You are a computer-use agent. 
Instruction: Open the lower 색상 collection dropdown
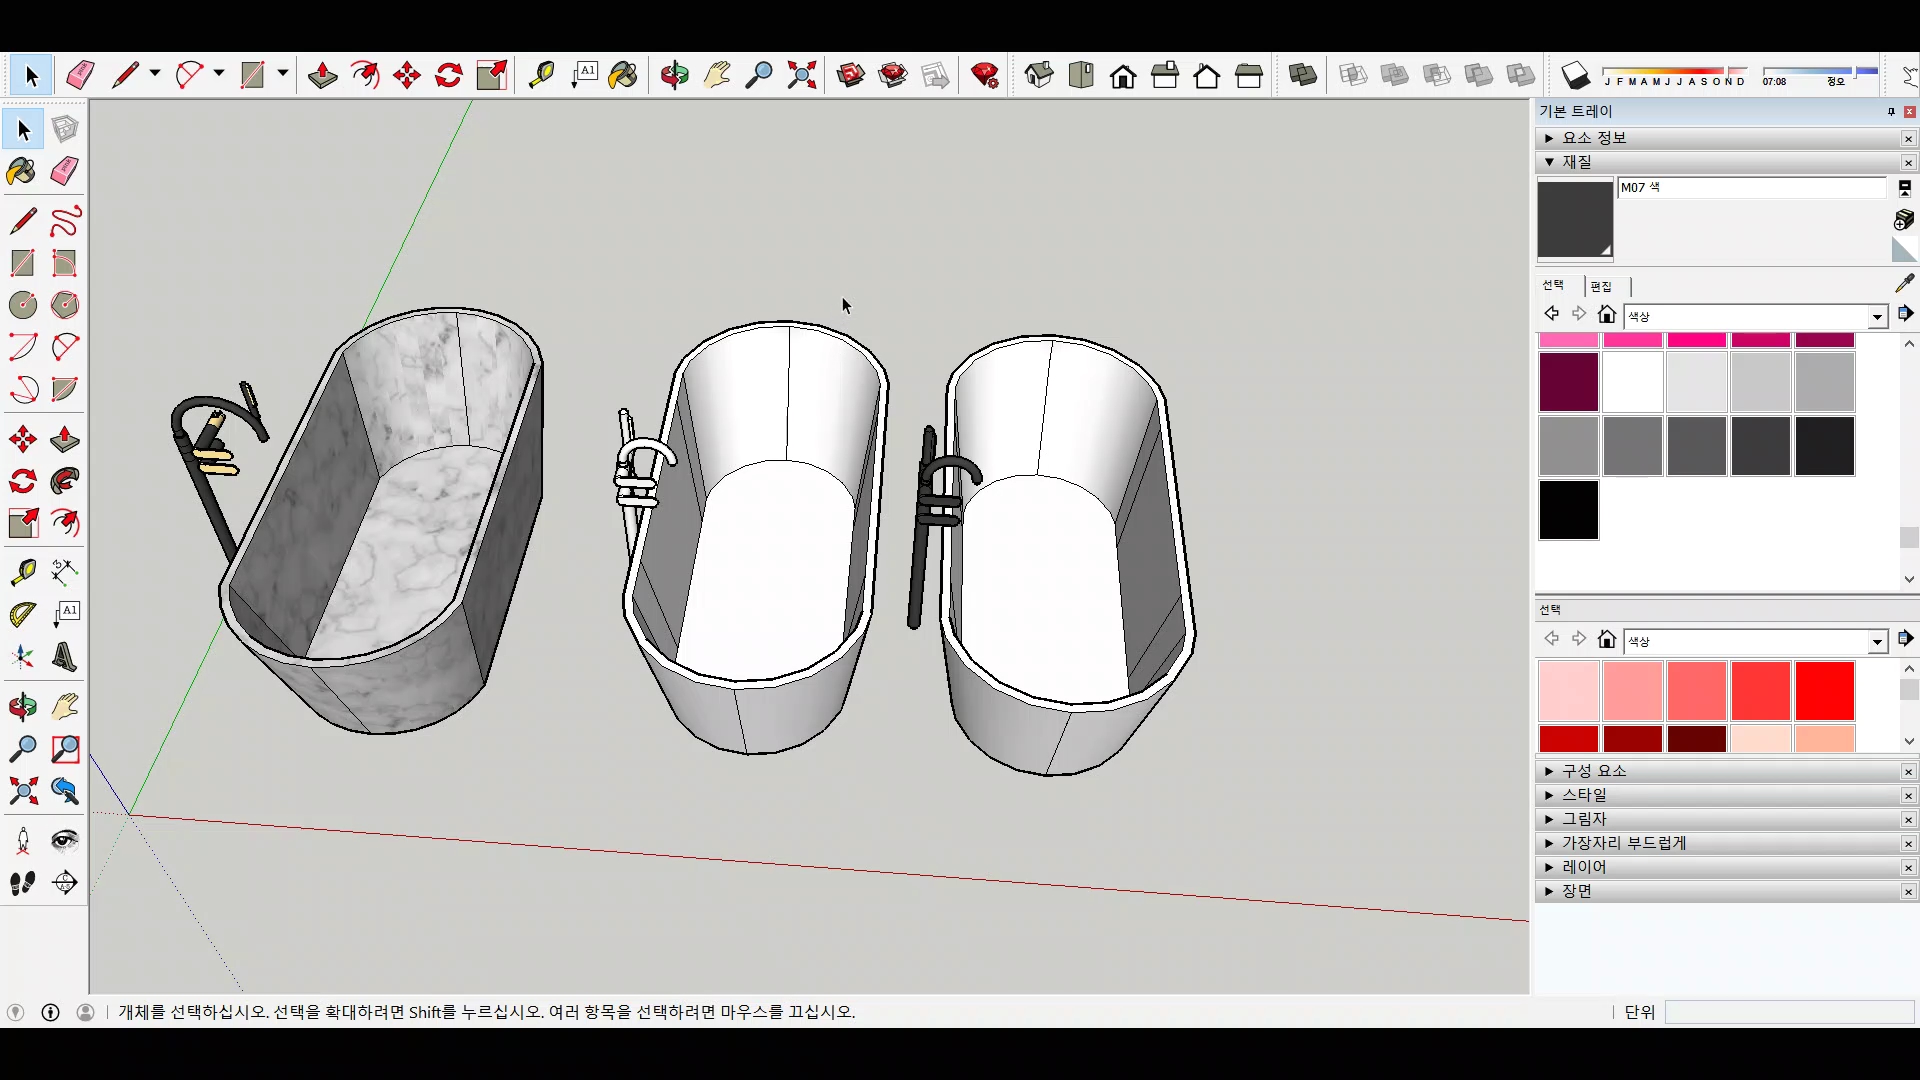point(1877,641)
